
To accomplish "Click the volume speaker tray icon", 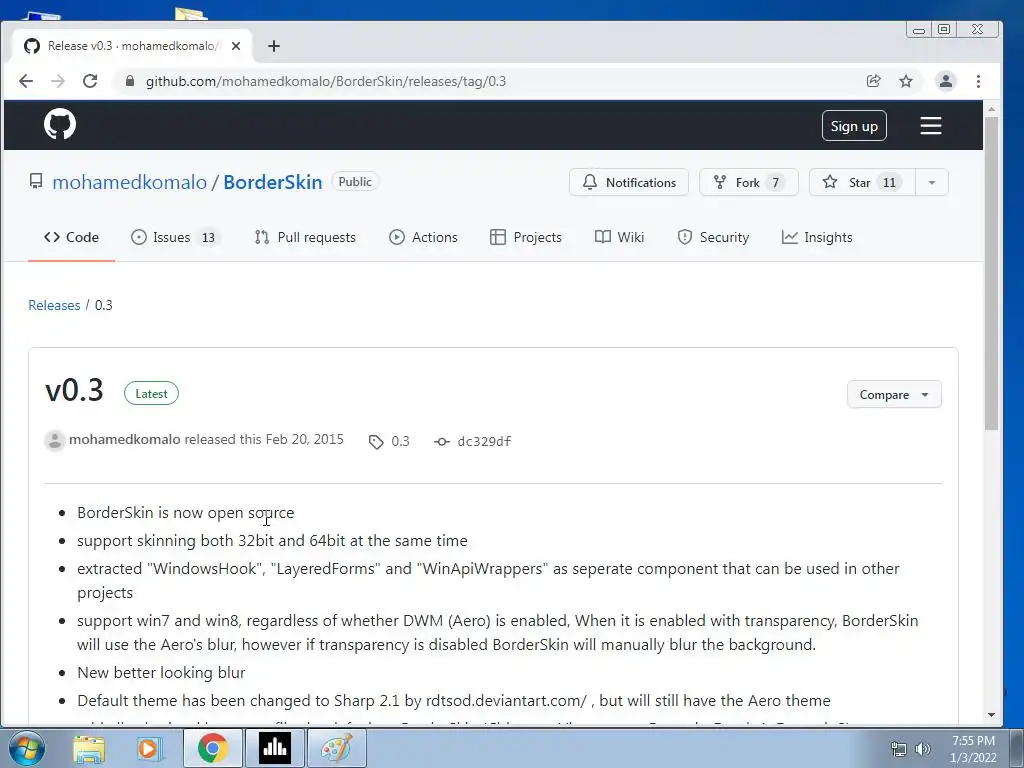I will [x=923, y=749].
